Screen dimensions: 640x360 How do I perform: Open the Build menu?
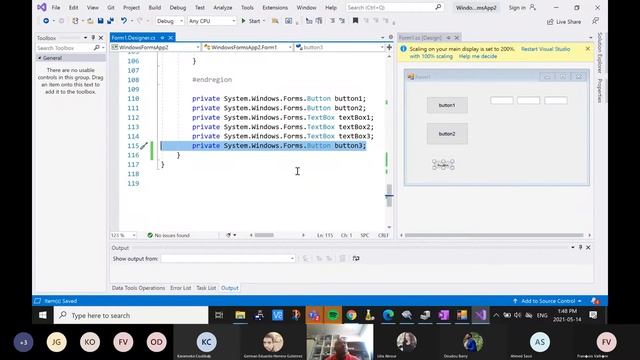tap(155, 7)
